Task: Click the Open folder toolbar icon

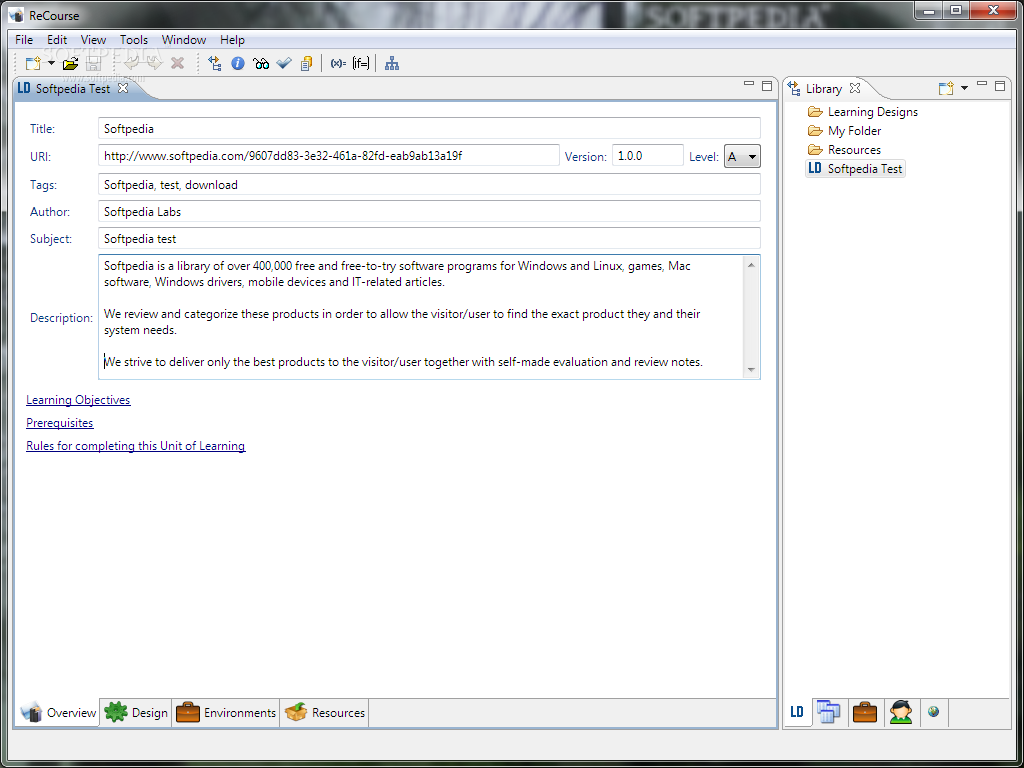Action: pos(71,63)
